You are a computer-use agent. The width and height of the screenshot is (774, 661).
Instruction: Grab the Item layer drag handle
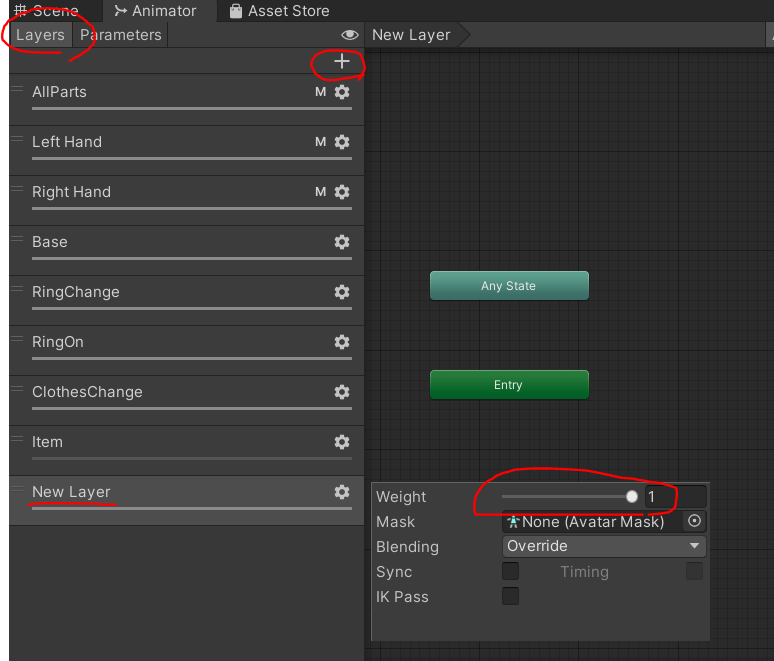(17, 439)
